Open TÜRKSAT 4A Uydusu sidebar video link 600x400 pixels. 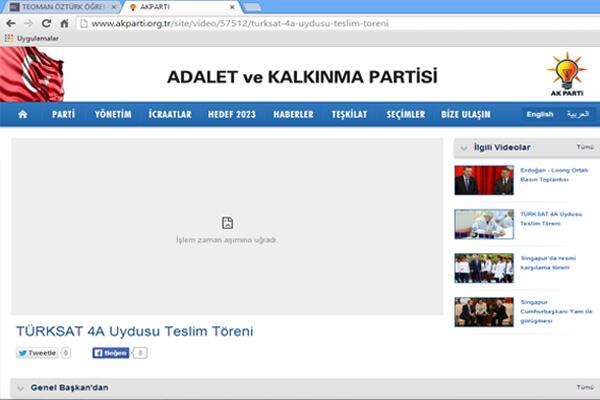[551, 219]
